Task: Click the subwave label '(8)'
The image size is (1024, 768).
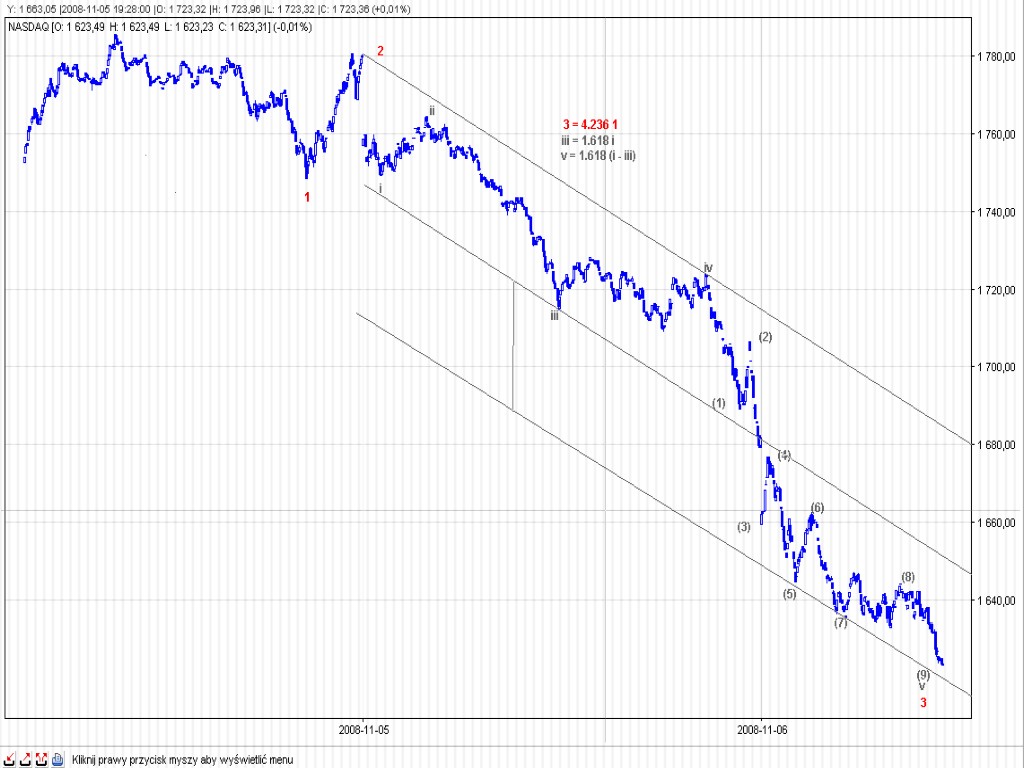Action: (908, 577)
